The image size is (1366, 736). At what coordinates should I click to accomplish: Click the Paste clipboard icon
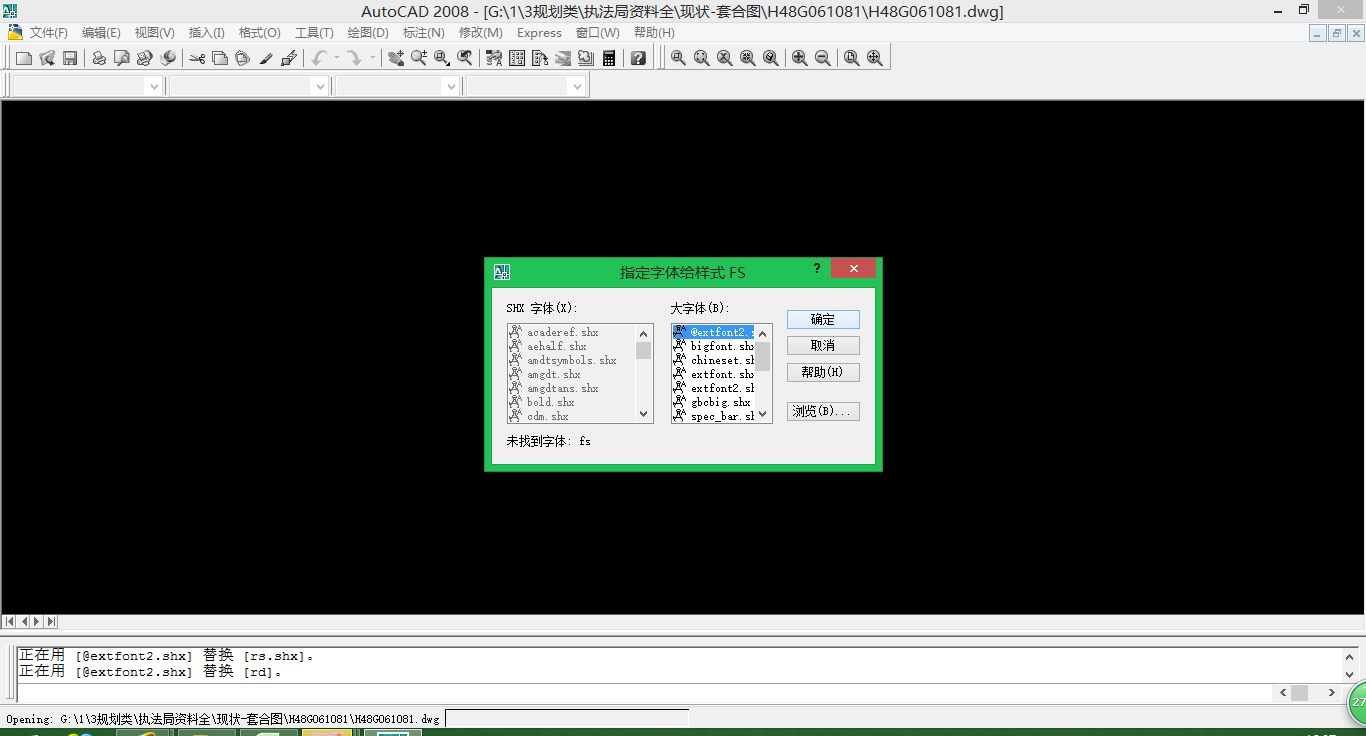coord(243,58)
